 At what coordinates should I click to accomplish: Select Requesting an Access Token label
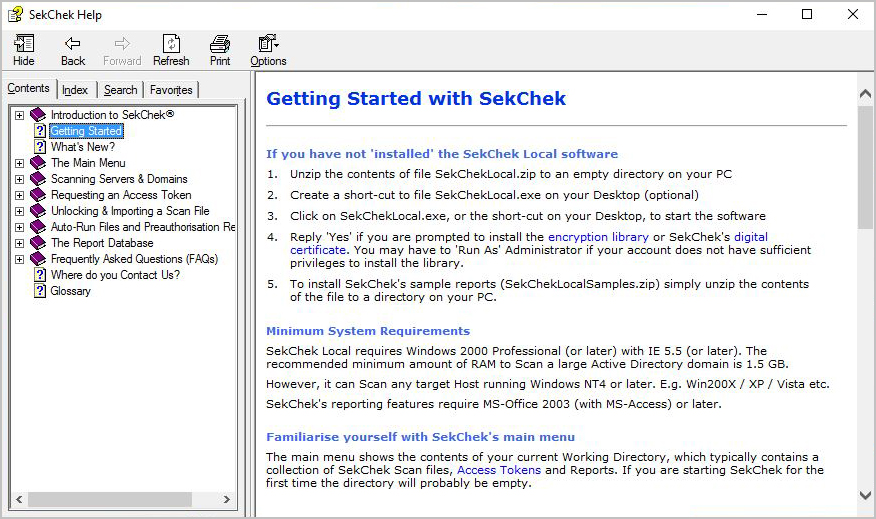(x=121, y=195)
